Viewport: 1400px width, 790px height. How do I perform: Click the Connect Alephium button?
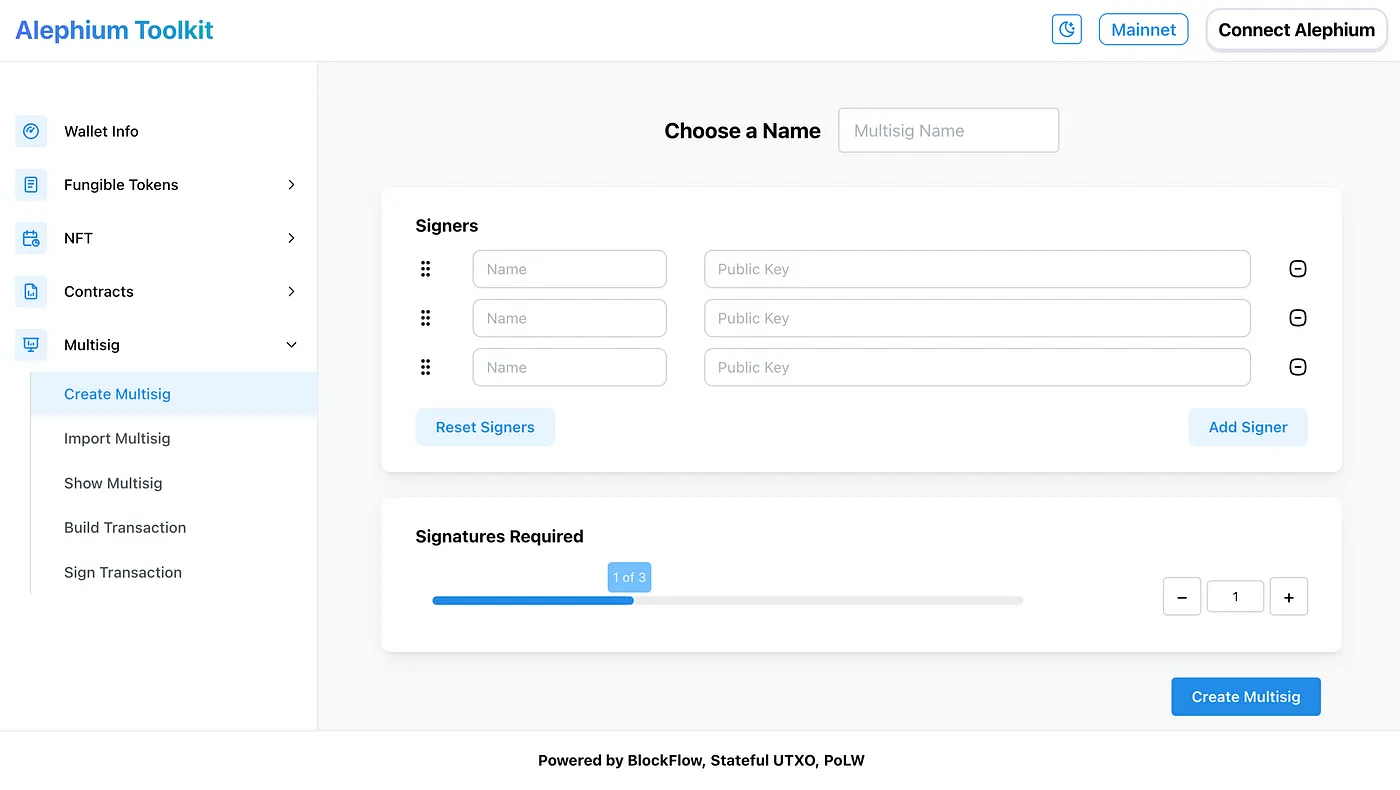(1296, 30)
